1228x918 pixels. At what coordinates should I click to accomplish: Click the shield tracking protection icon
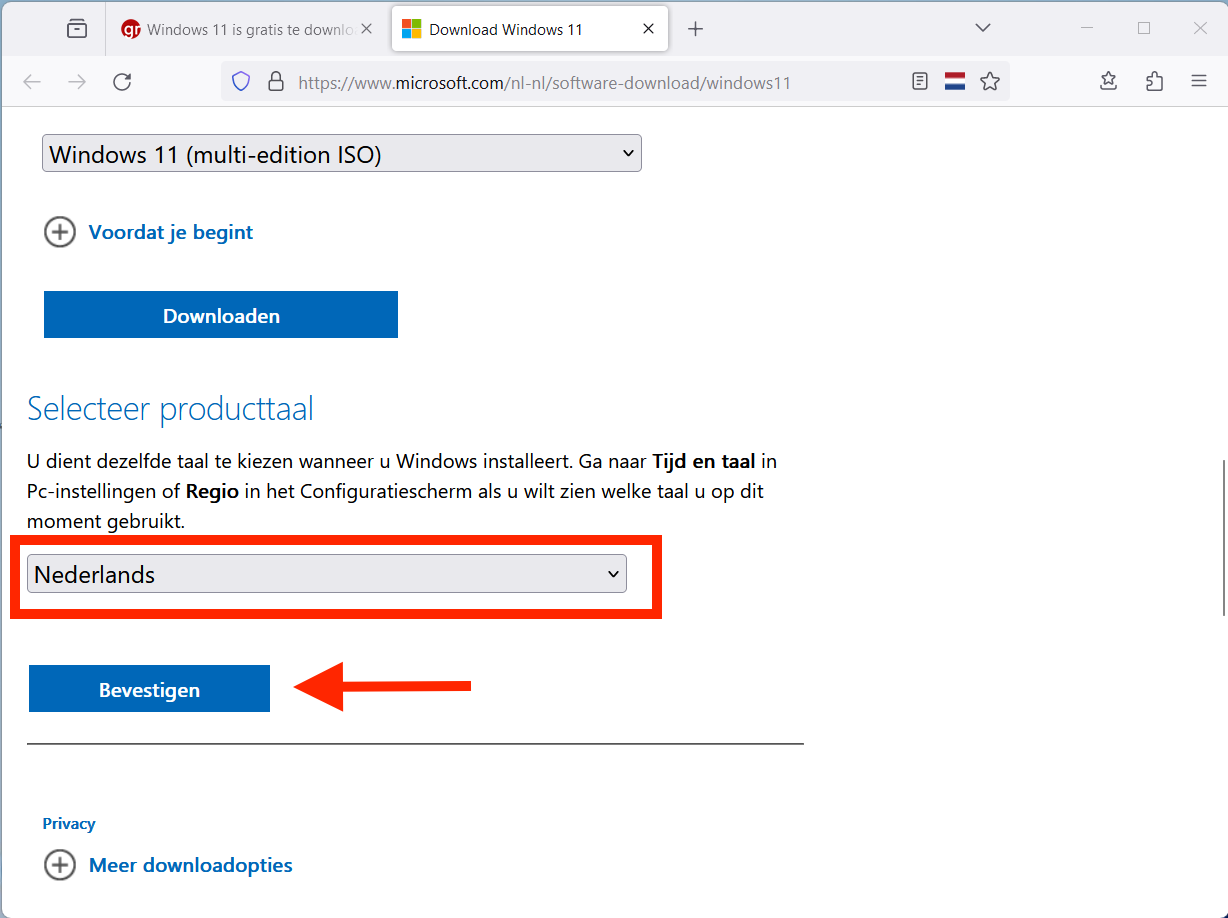(241, 82)
